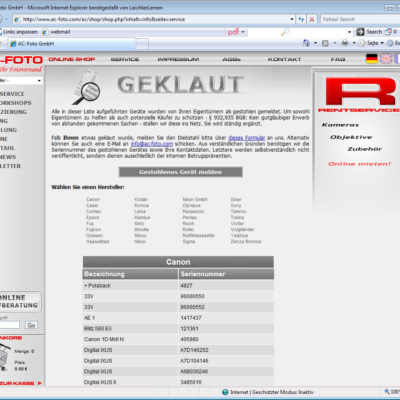
Task: Open the pdf toolbar dropdown arrow
Action: 243,32
